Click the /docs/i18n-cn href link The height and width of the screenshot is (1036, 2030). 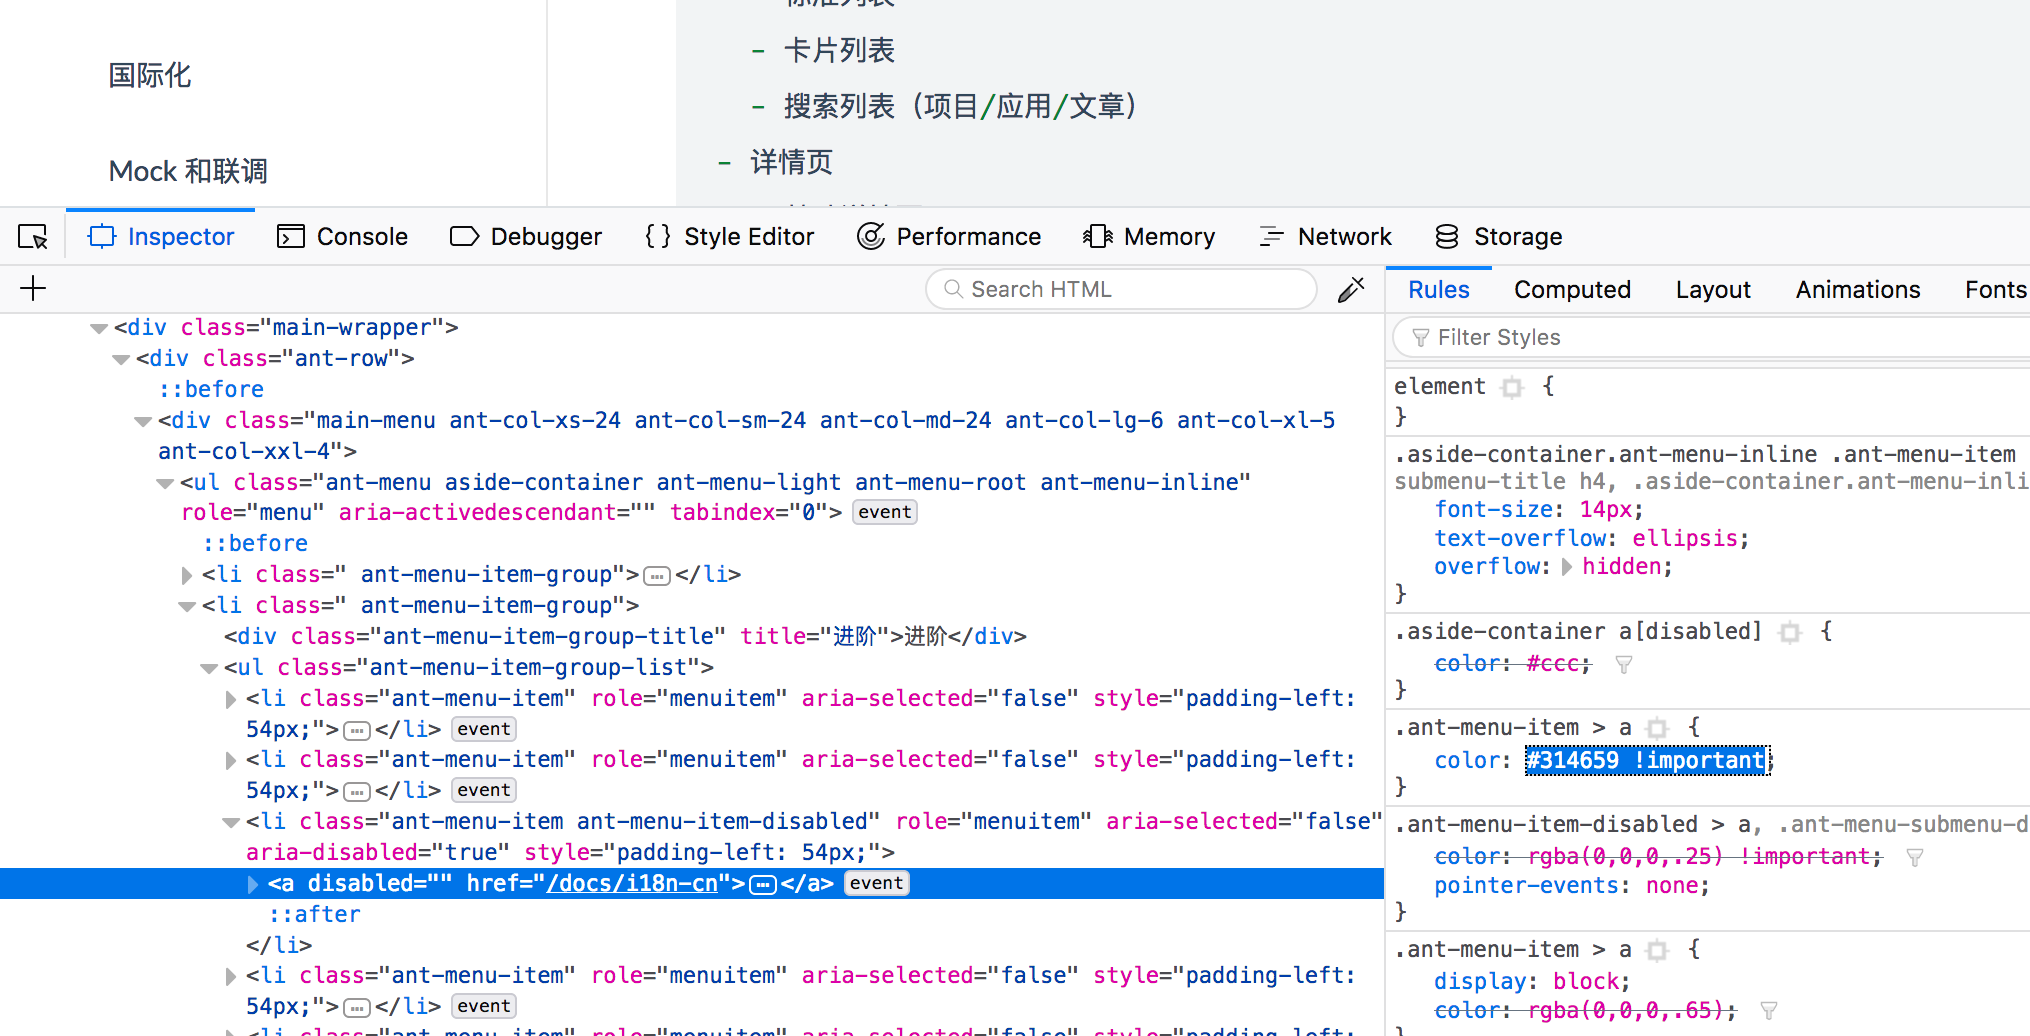(x=632, y=884)
